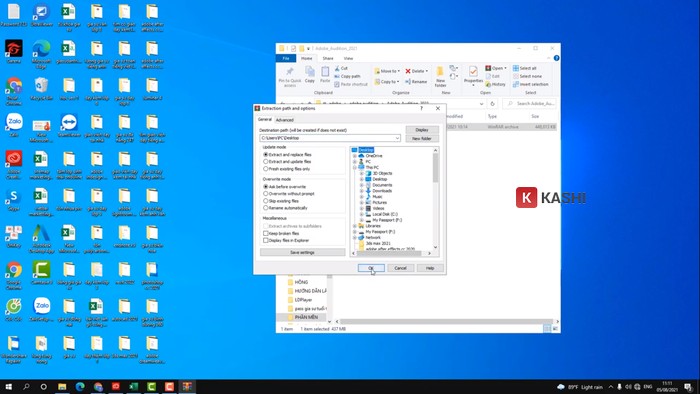Open Move to dropdown in Explorer ribbon
The width and height of the screenshot is (700, 394).
pyautogui.click(x=387, y=71)
